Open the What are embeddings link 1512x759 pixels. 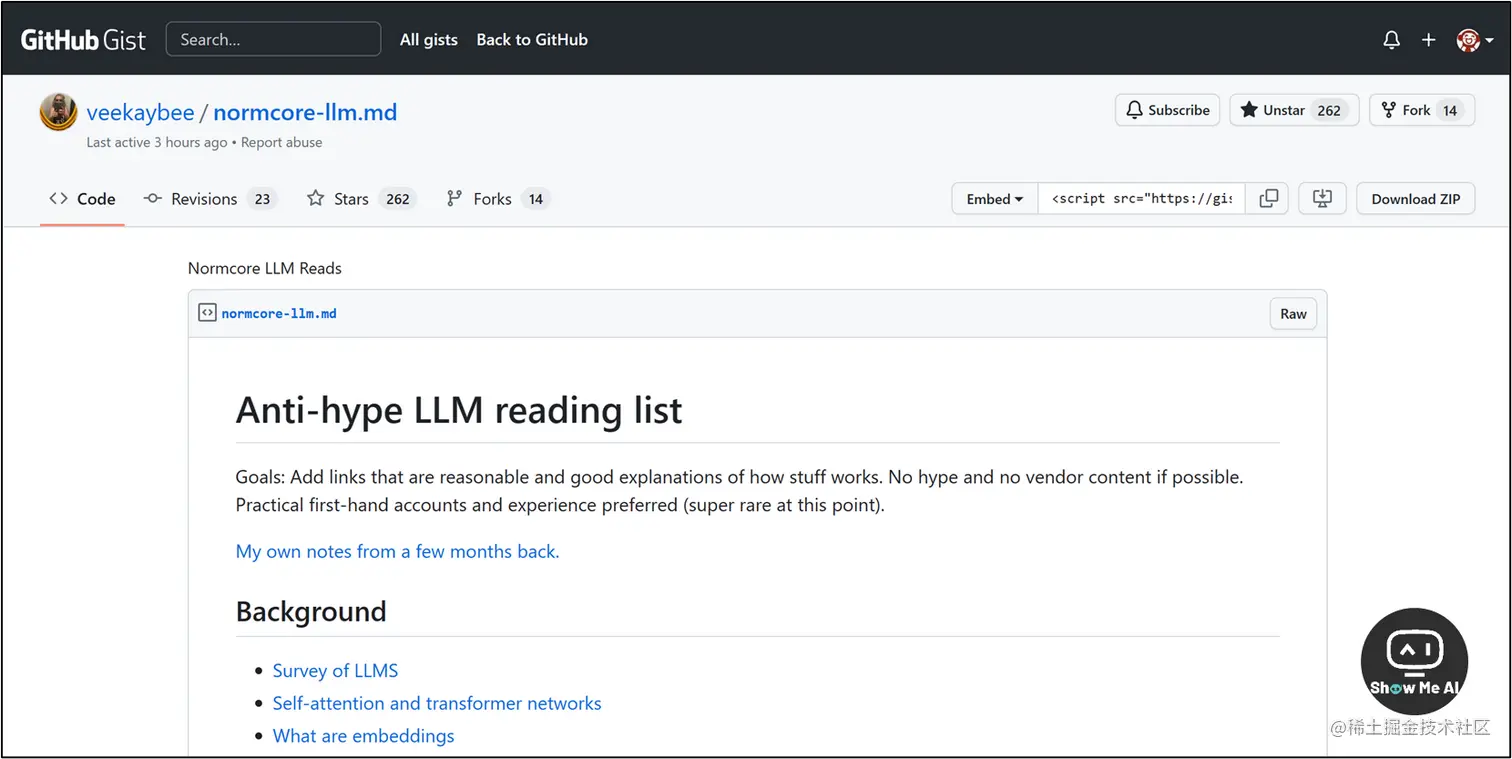coord(363,736)
